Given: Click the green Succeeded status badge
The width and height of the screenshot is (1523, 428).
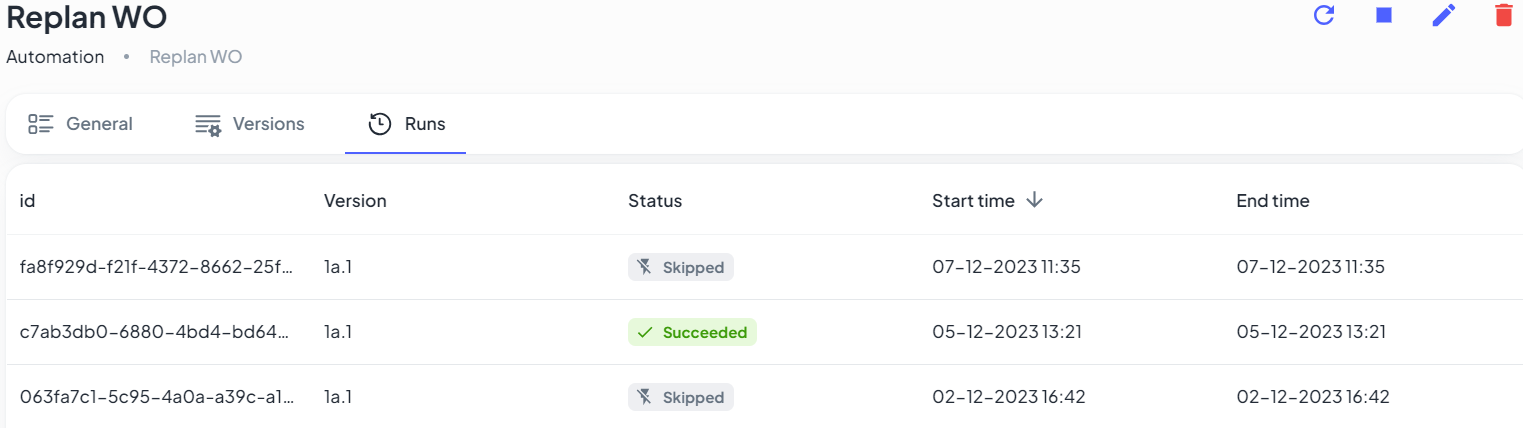Looking at the screenshot, I should pos(692,332).
